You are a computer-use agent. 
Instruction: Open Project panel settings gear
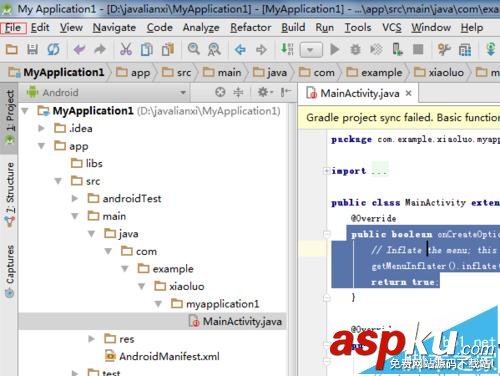point(265,92)
